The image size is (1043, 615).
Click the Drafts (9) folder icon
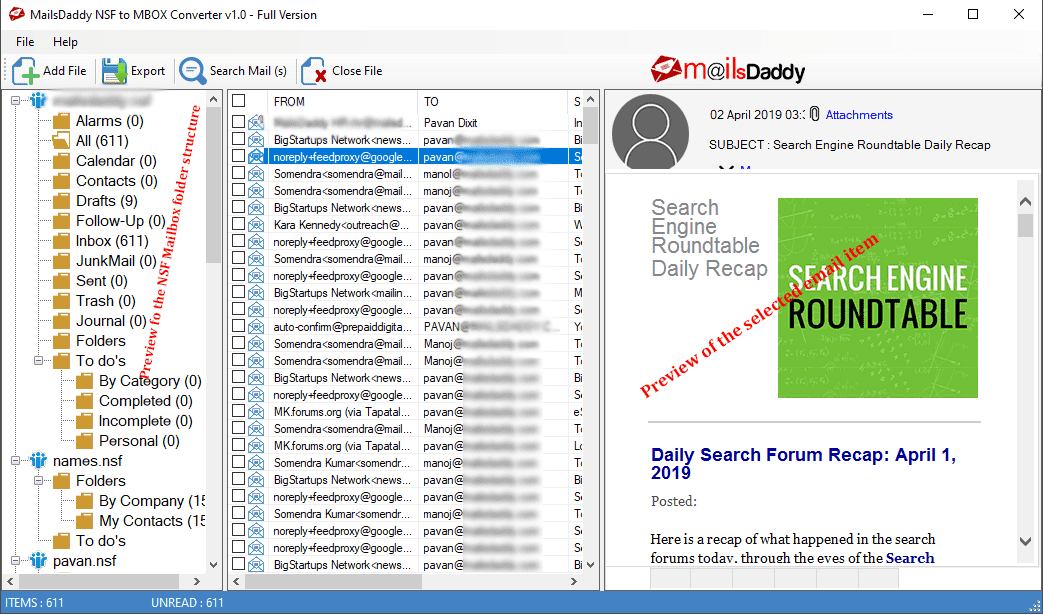coord(61,201)
